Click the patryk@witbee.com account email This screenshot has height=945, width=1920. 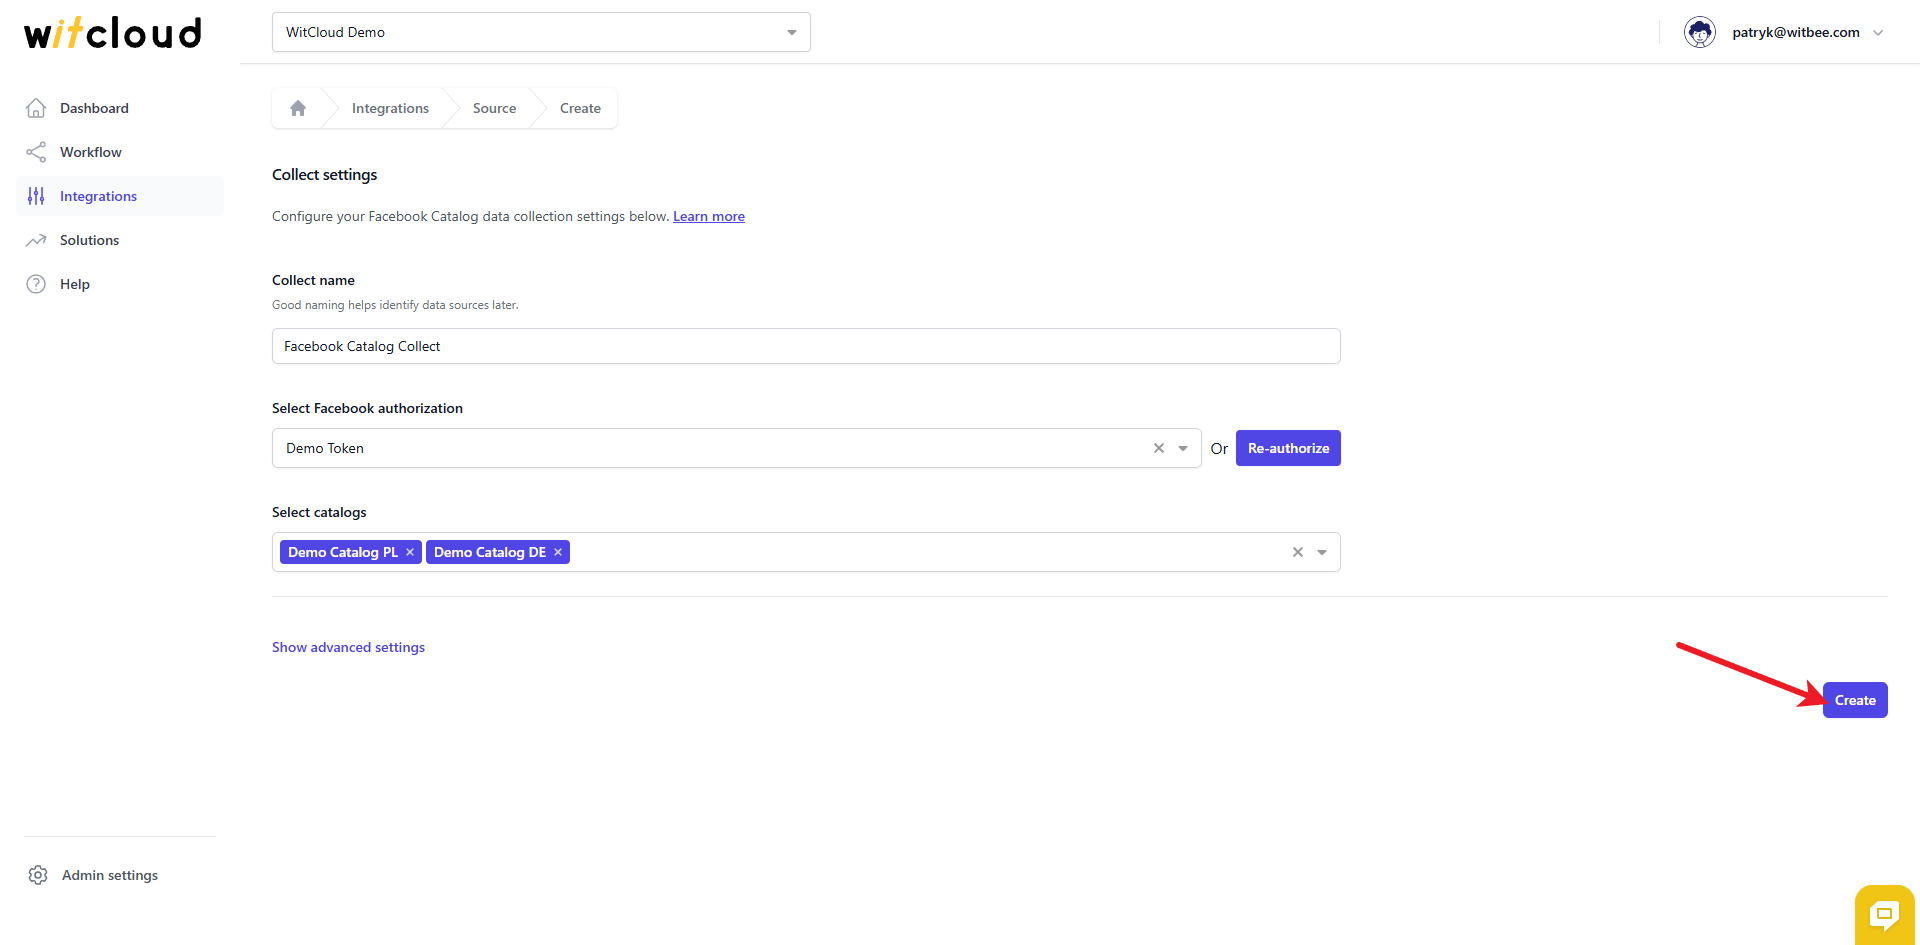(x=1796, y=32)
